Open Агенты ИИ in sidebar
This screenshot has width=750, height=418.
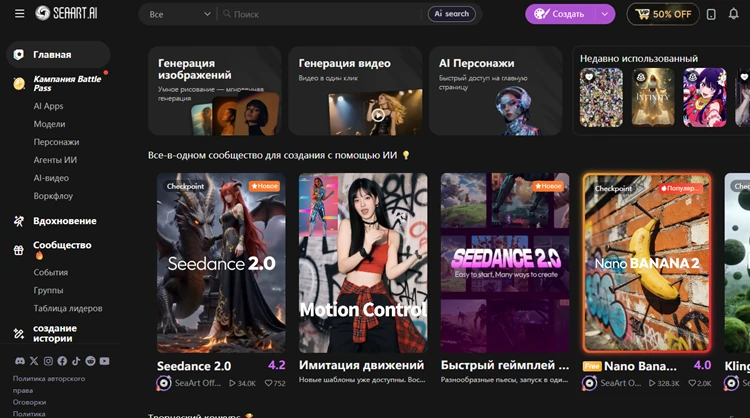point(55,160)
